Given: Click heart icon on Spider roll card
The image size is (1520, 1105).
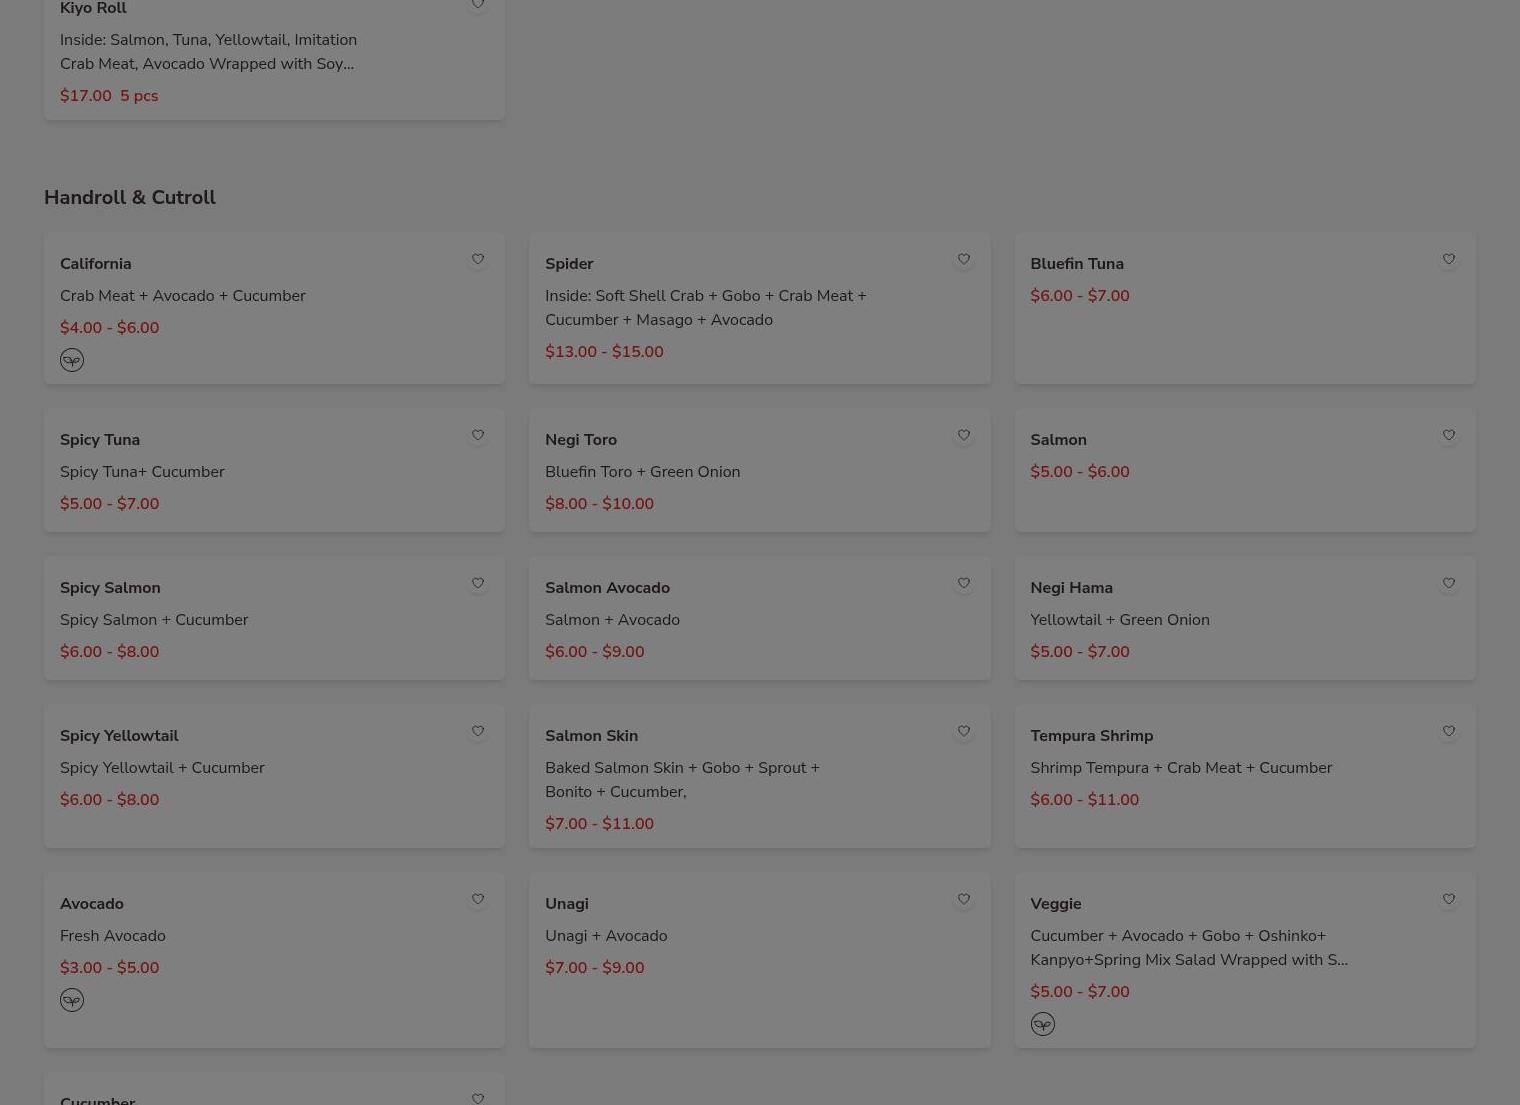Looking at the screenshot, I should coord(963,259).
